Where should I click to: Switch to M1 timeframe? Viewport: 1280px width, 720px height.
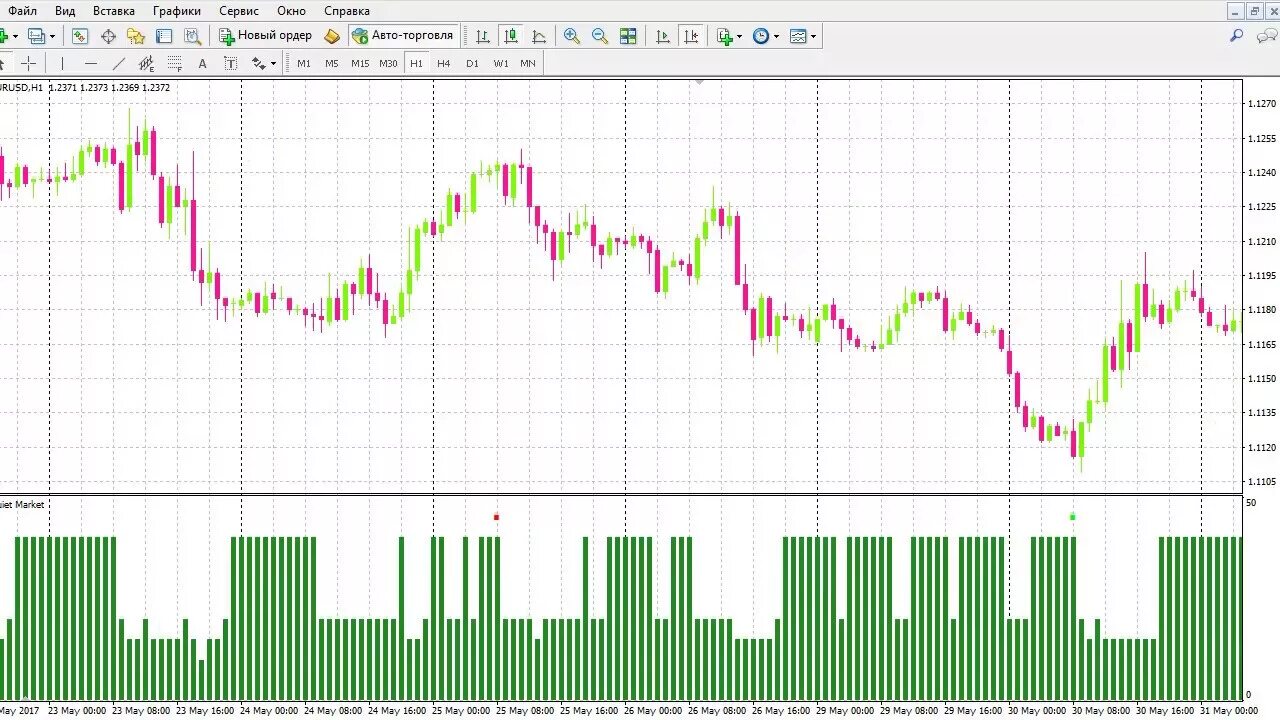point(304,63)
